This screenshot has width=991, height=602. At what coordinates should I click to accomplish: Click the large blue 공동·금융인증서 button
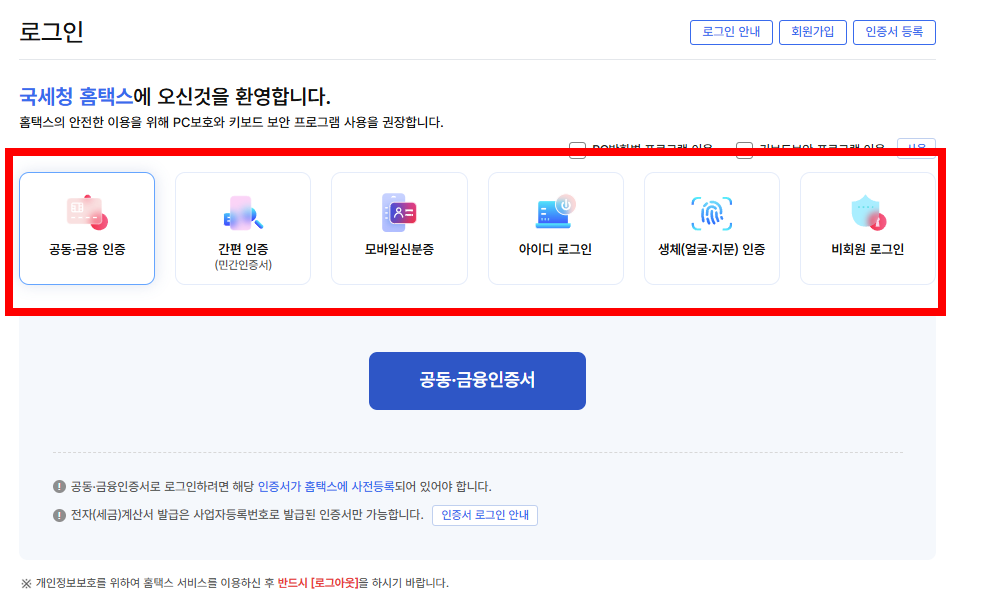pyautogui.click(x=477, y=381)
